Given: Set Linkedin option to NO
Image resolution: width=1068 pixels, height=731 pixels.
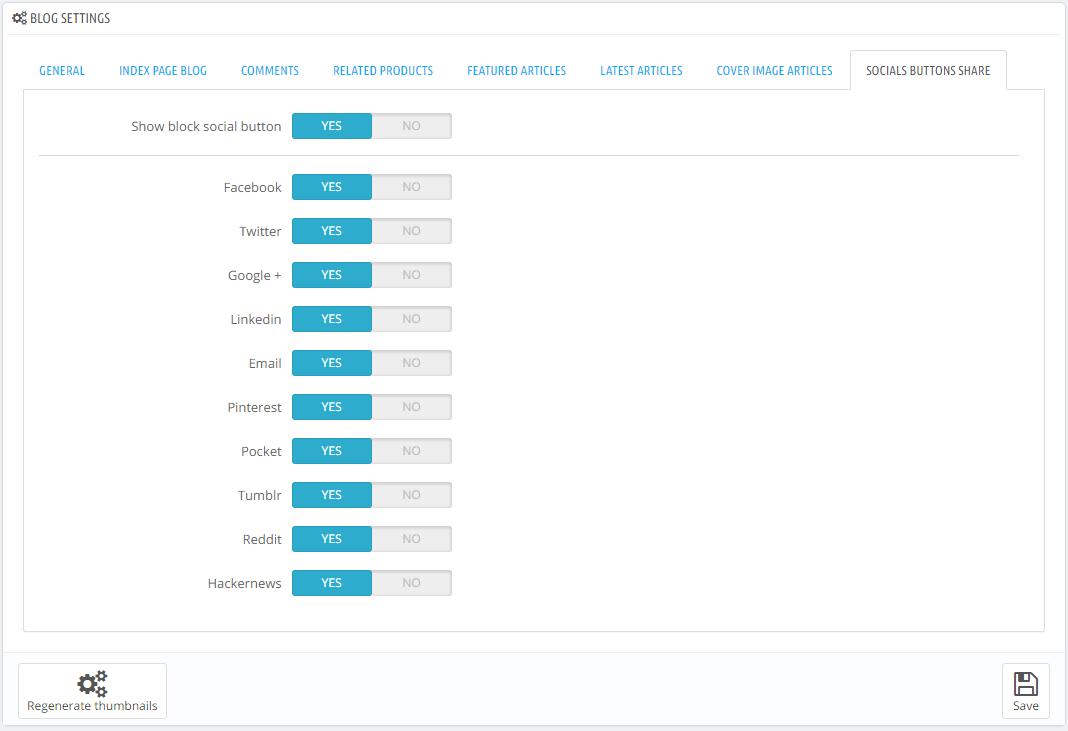Looking at the screenshot, I should pos(411,319).
